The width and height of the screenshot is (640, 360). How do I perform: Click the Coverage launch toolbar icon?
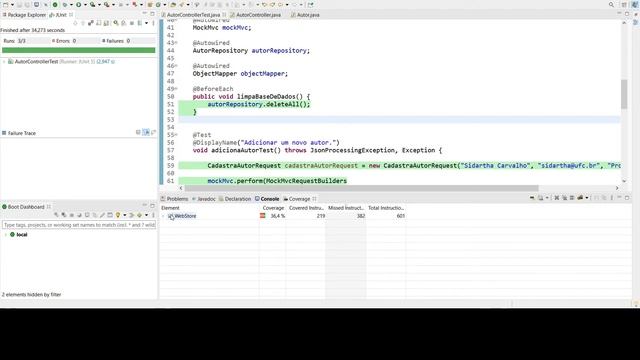point(93,4)
